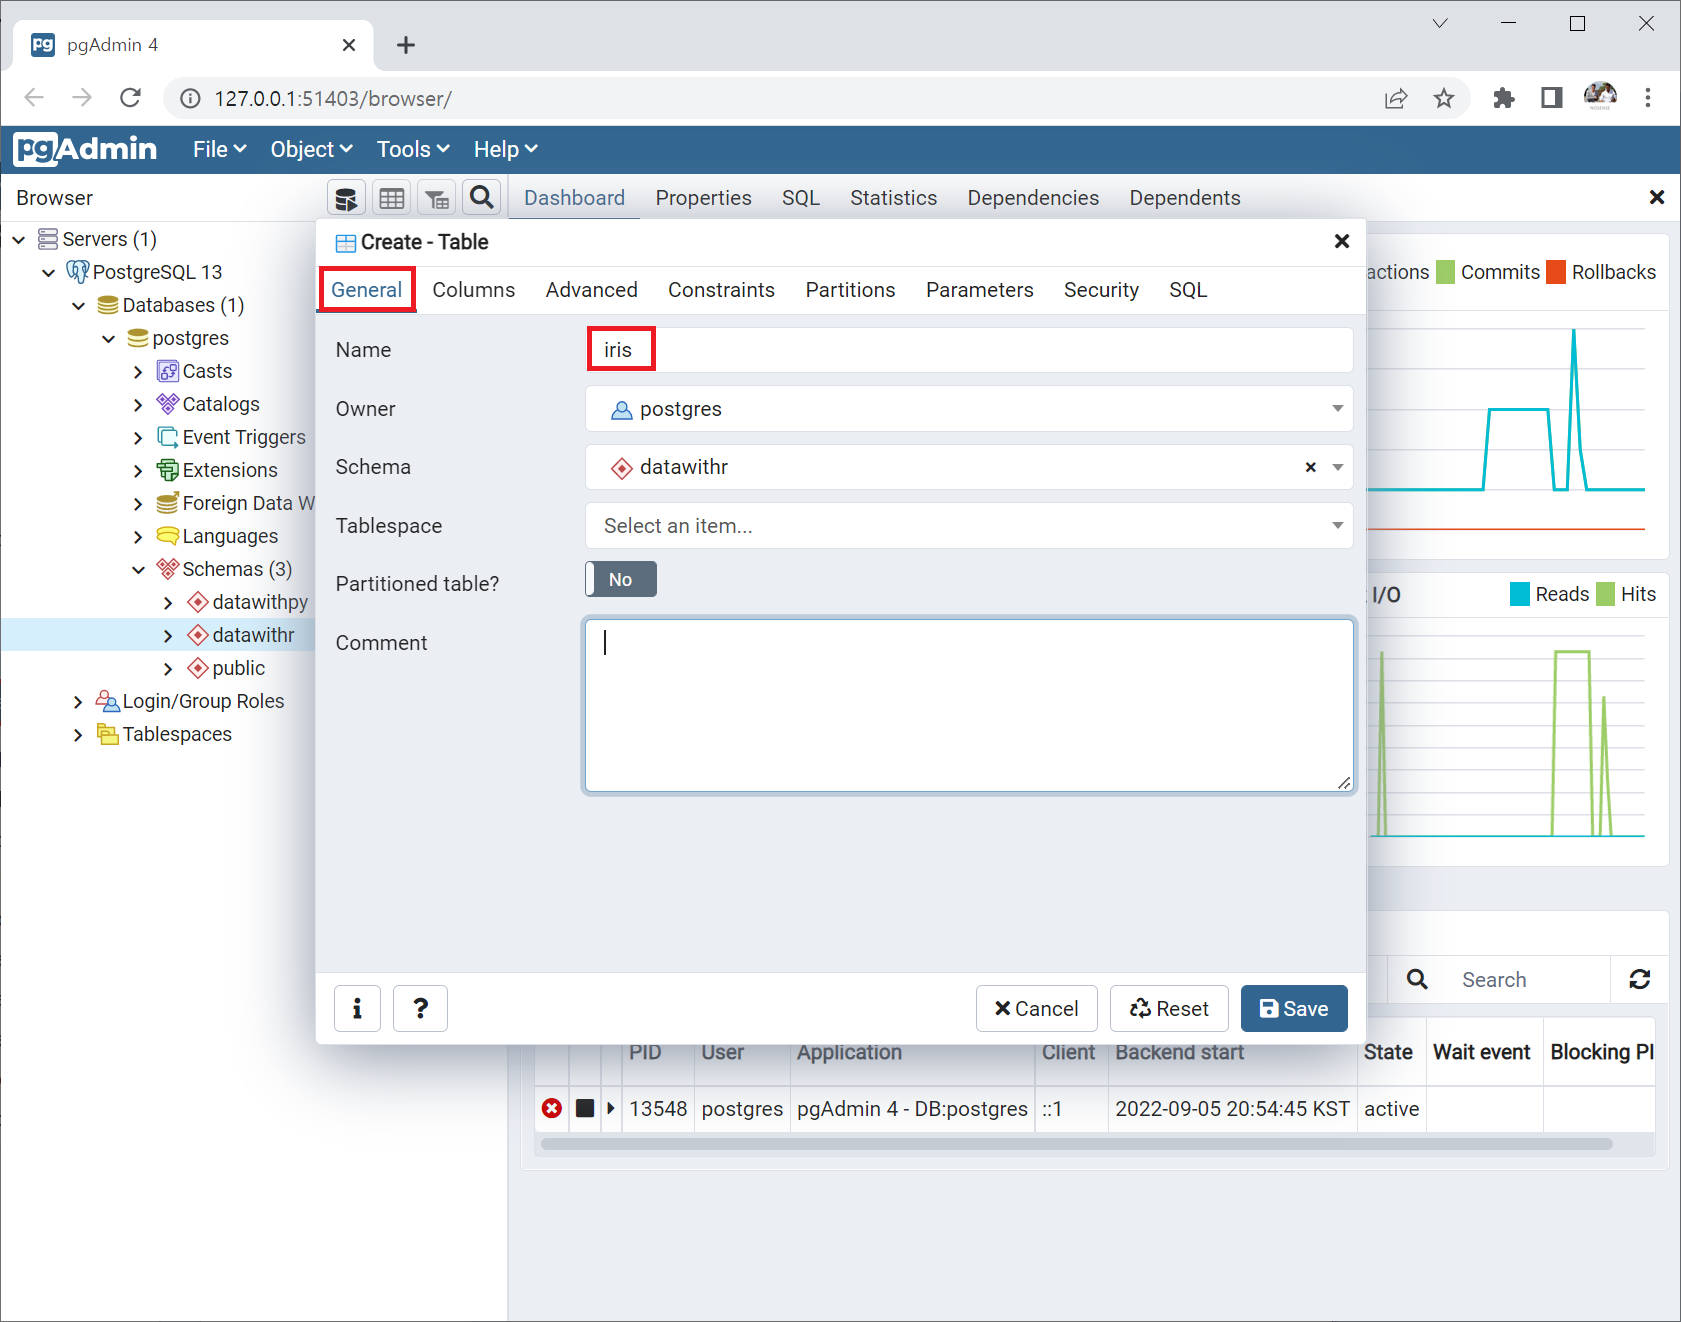Click the Catalogs node icon
1681x1322 pixels.
click(x=168, y=404)
